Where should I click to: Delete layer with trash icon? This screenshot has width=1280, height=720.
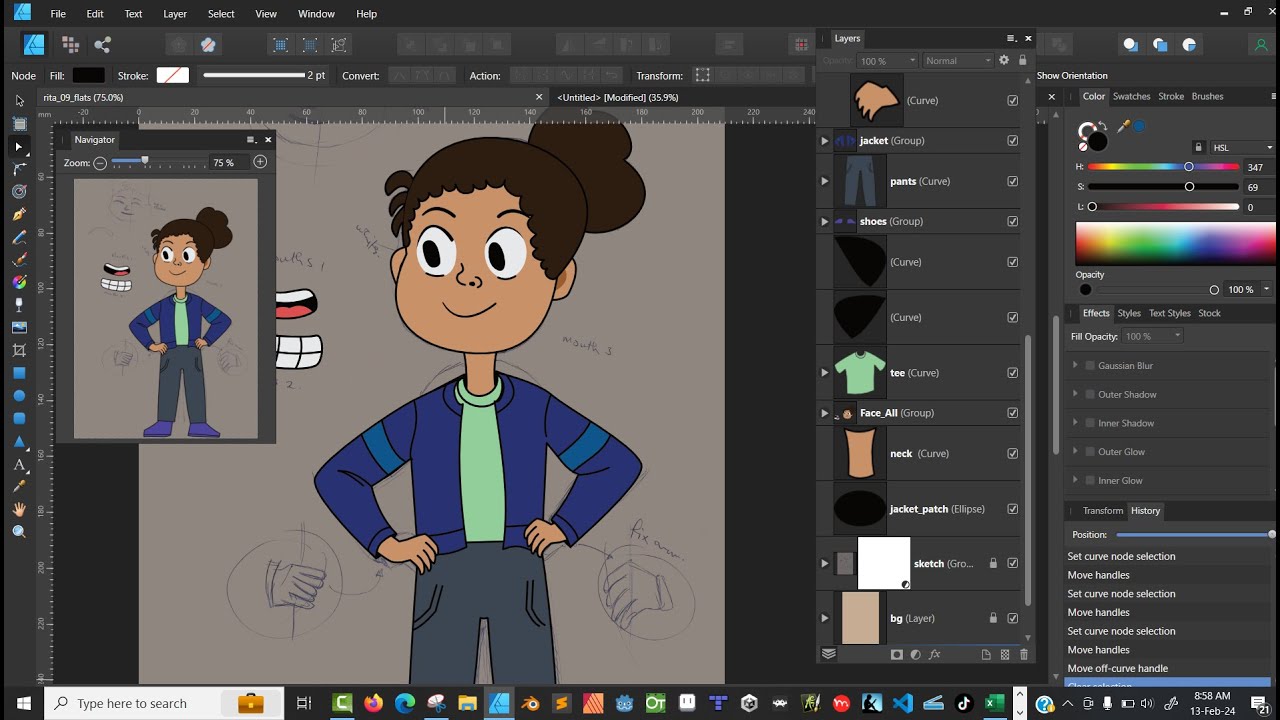click(1023, 655)
